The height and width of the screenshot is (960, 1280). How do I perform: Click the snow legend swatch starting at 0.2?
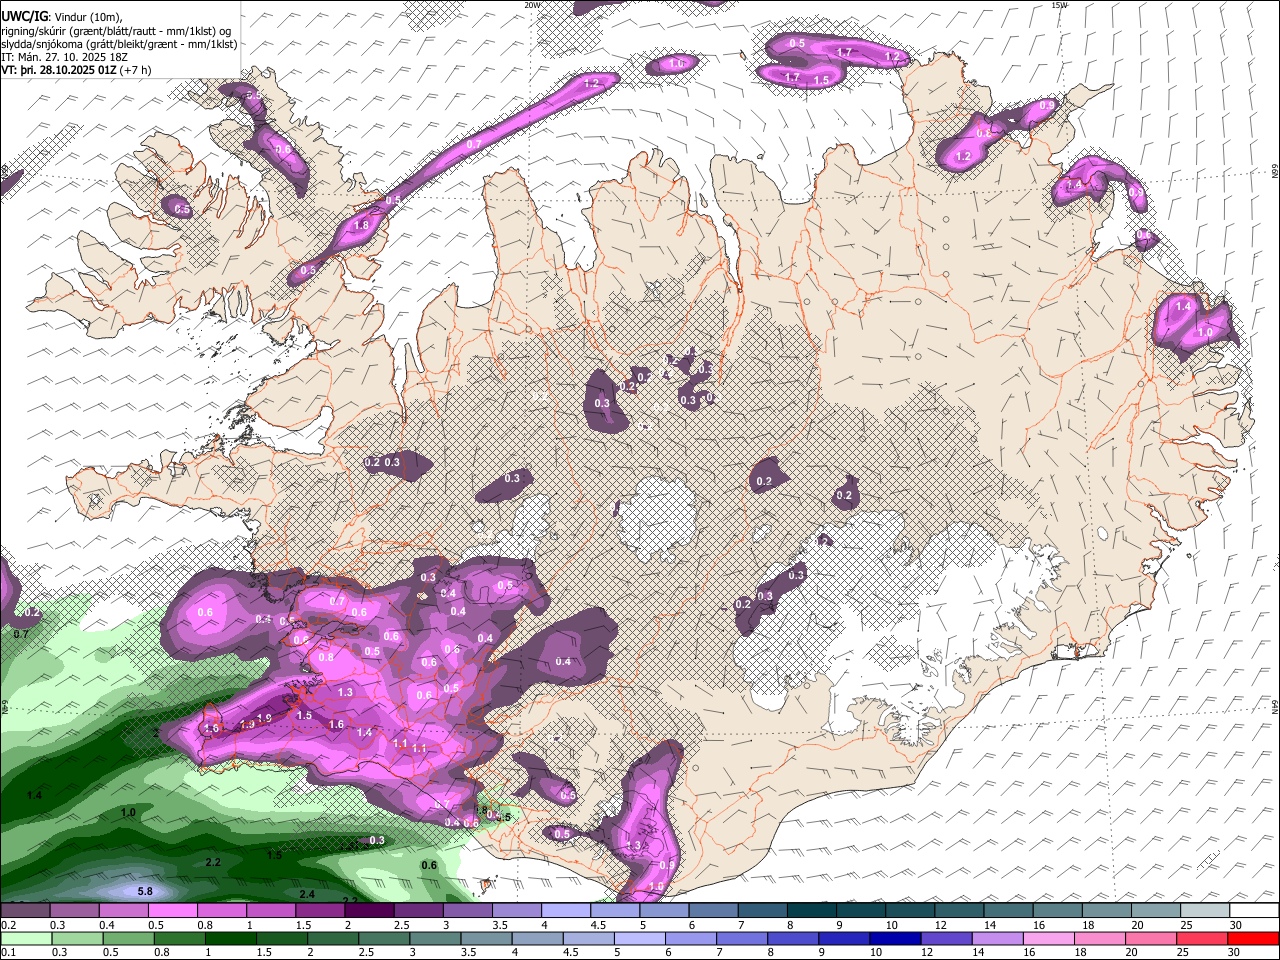click(x=25, y=911)
